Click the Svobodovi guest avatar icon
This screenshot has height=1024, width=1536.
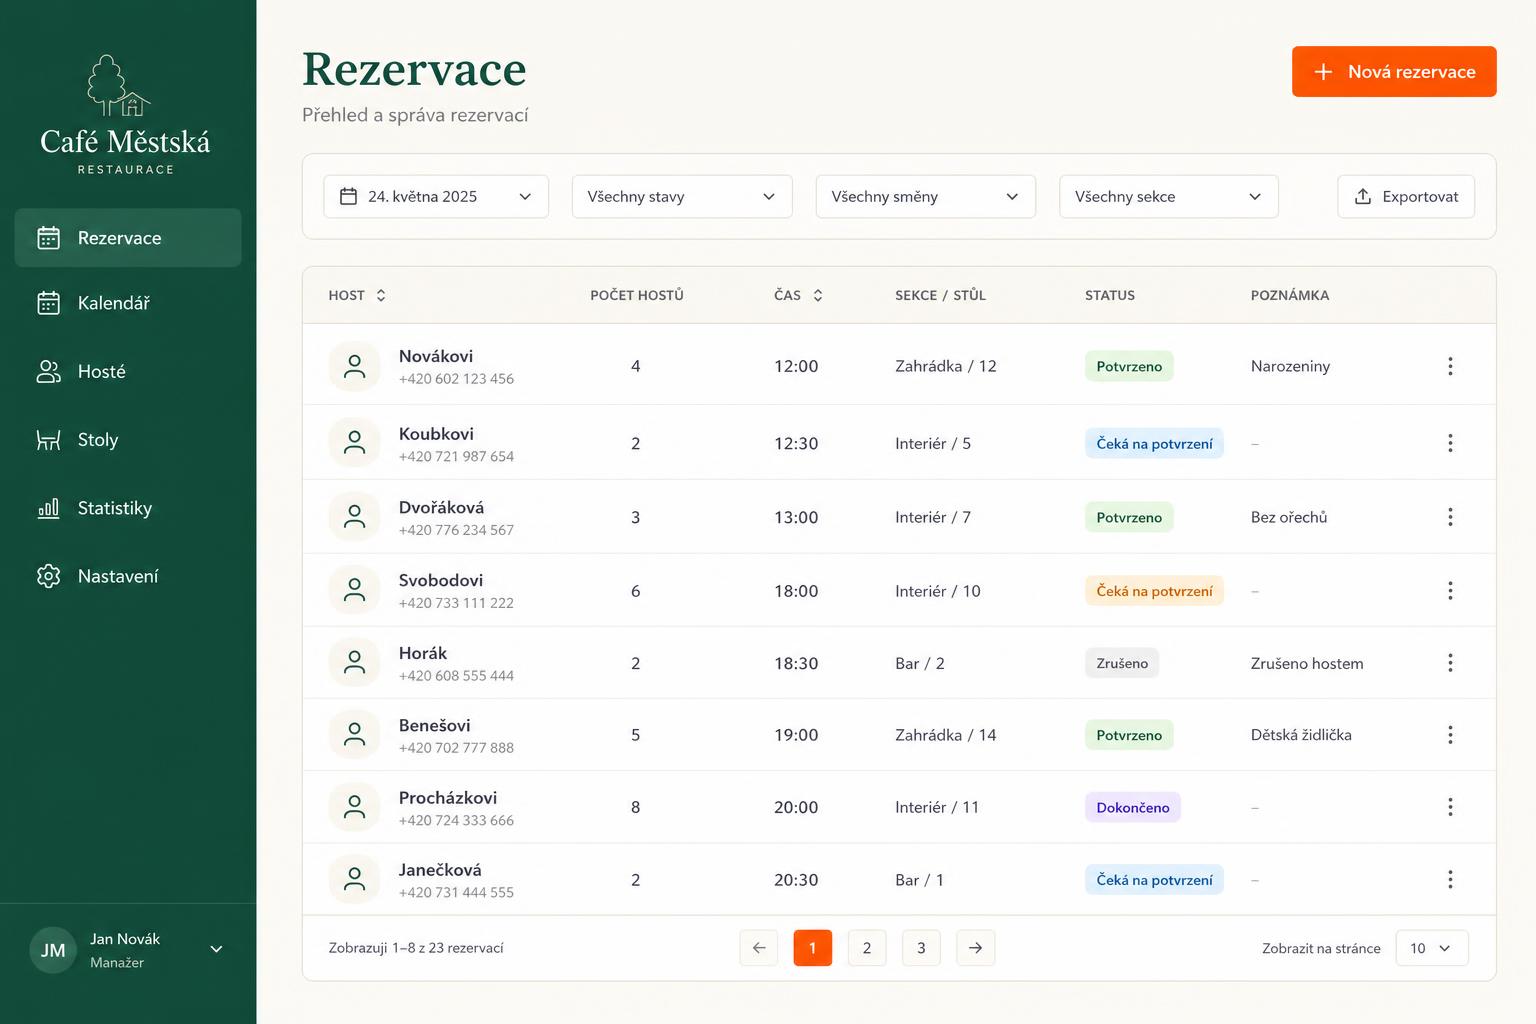tap(354, 590)
